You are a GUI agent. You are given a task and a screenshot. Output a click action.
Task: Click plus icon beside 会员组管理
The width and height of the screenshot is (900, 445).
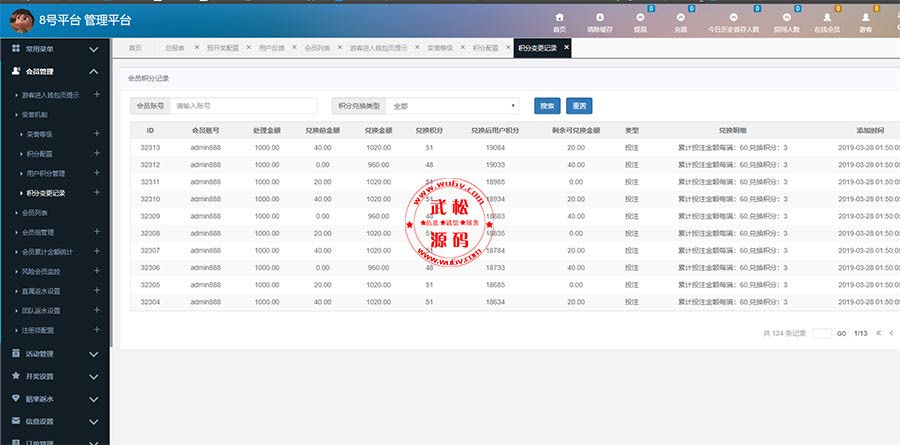click(x=97, y=231)
